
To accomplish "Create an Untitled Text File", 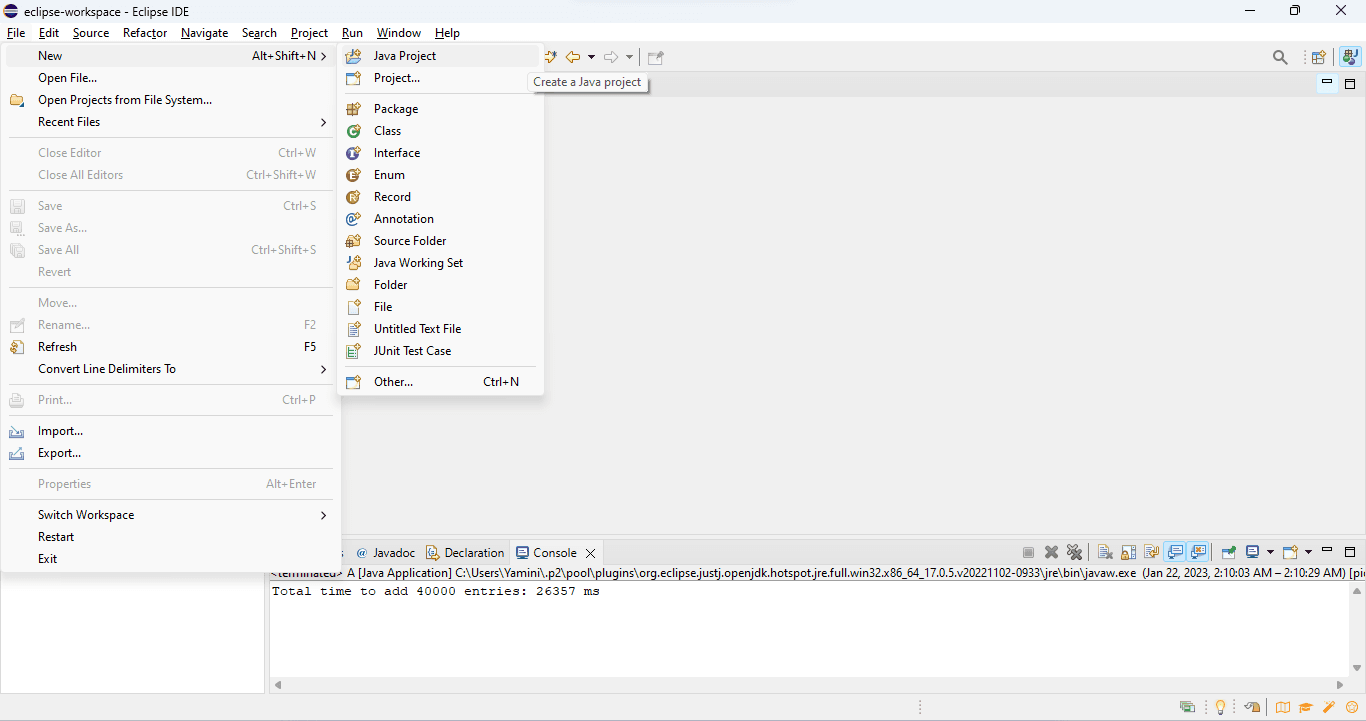I will (x=440, y=329).
